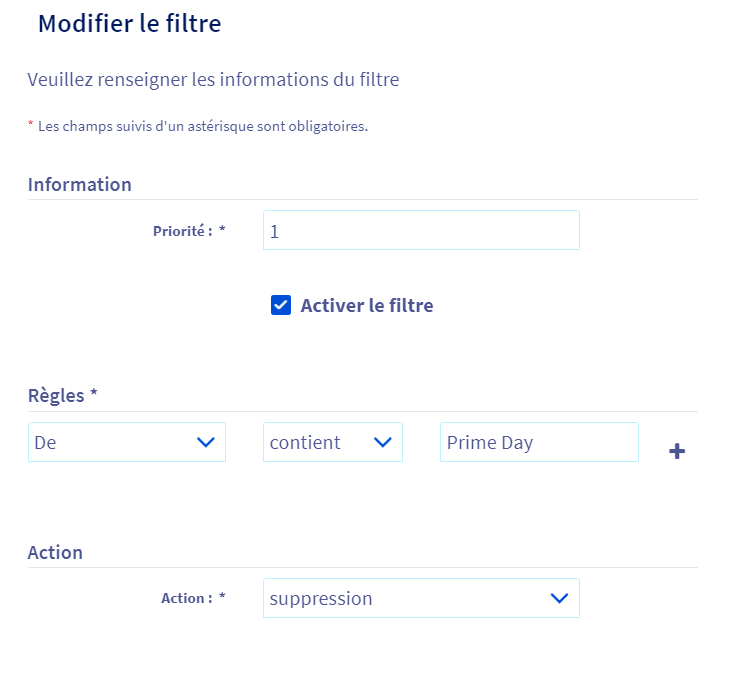The width and height of the screenshot is (729, 679).
Task: Click into the "Prime Day" rule value field
Action: tap(538, 442)
